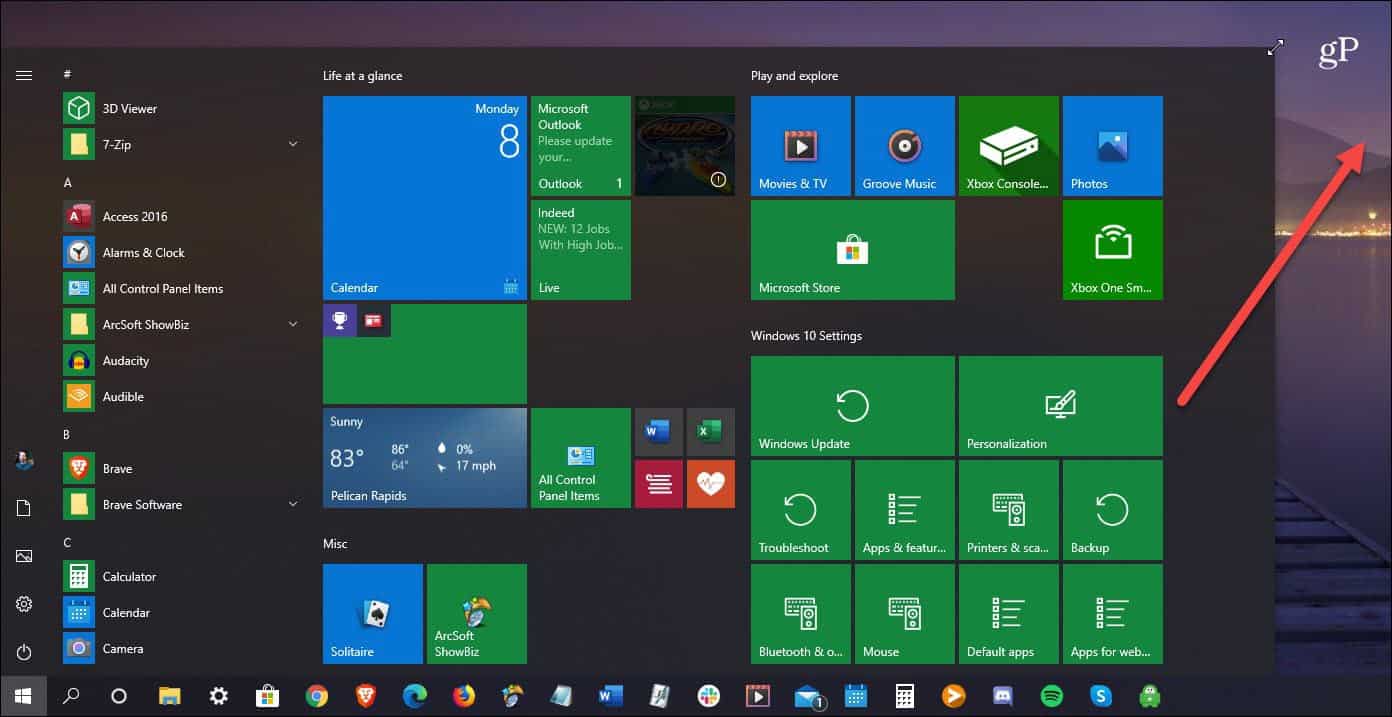
Task: Select the letter A section header
Action: [68, 183]
